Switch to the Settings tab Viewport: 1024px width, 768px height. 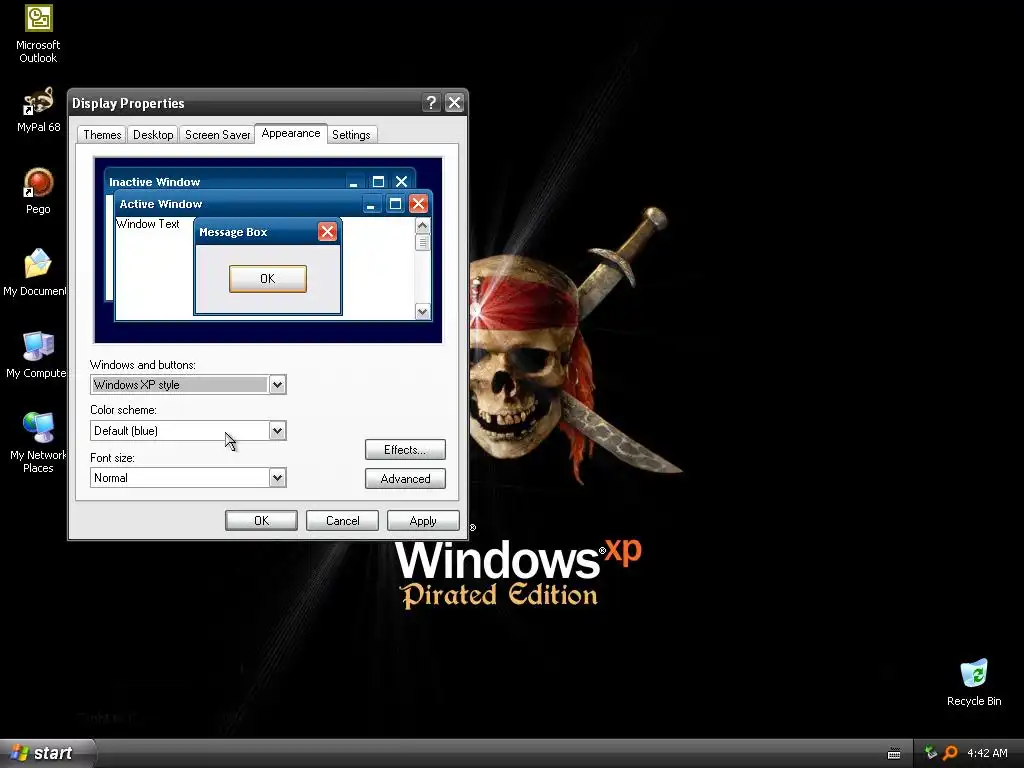pyautogui.click(x=351, y=135)
